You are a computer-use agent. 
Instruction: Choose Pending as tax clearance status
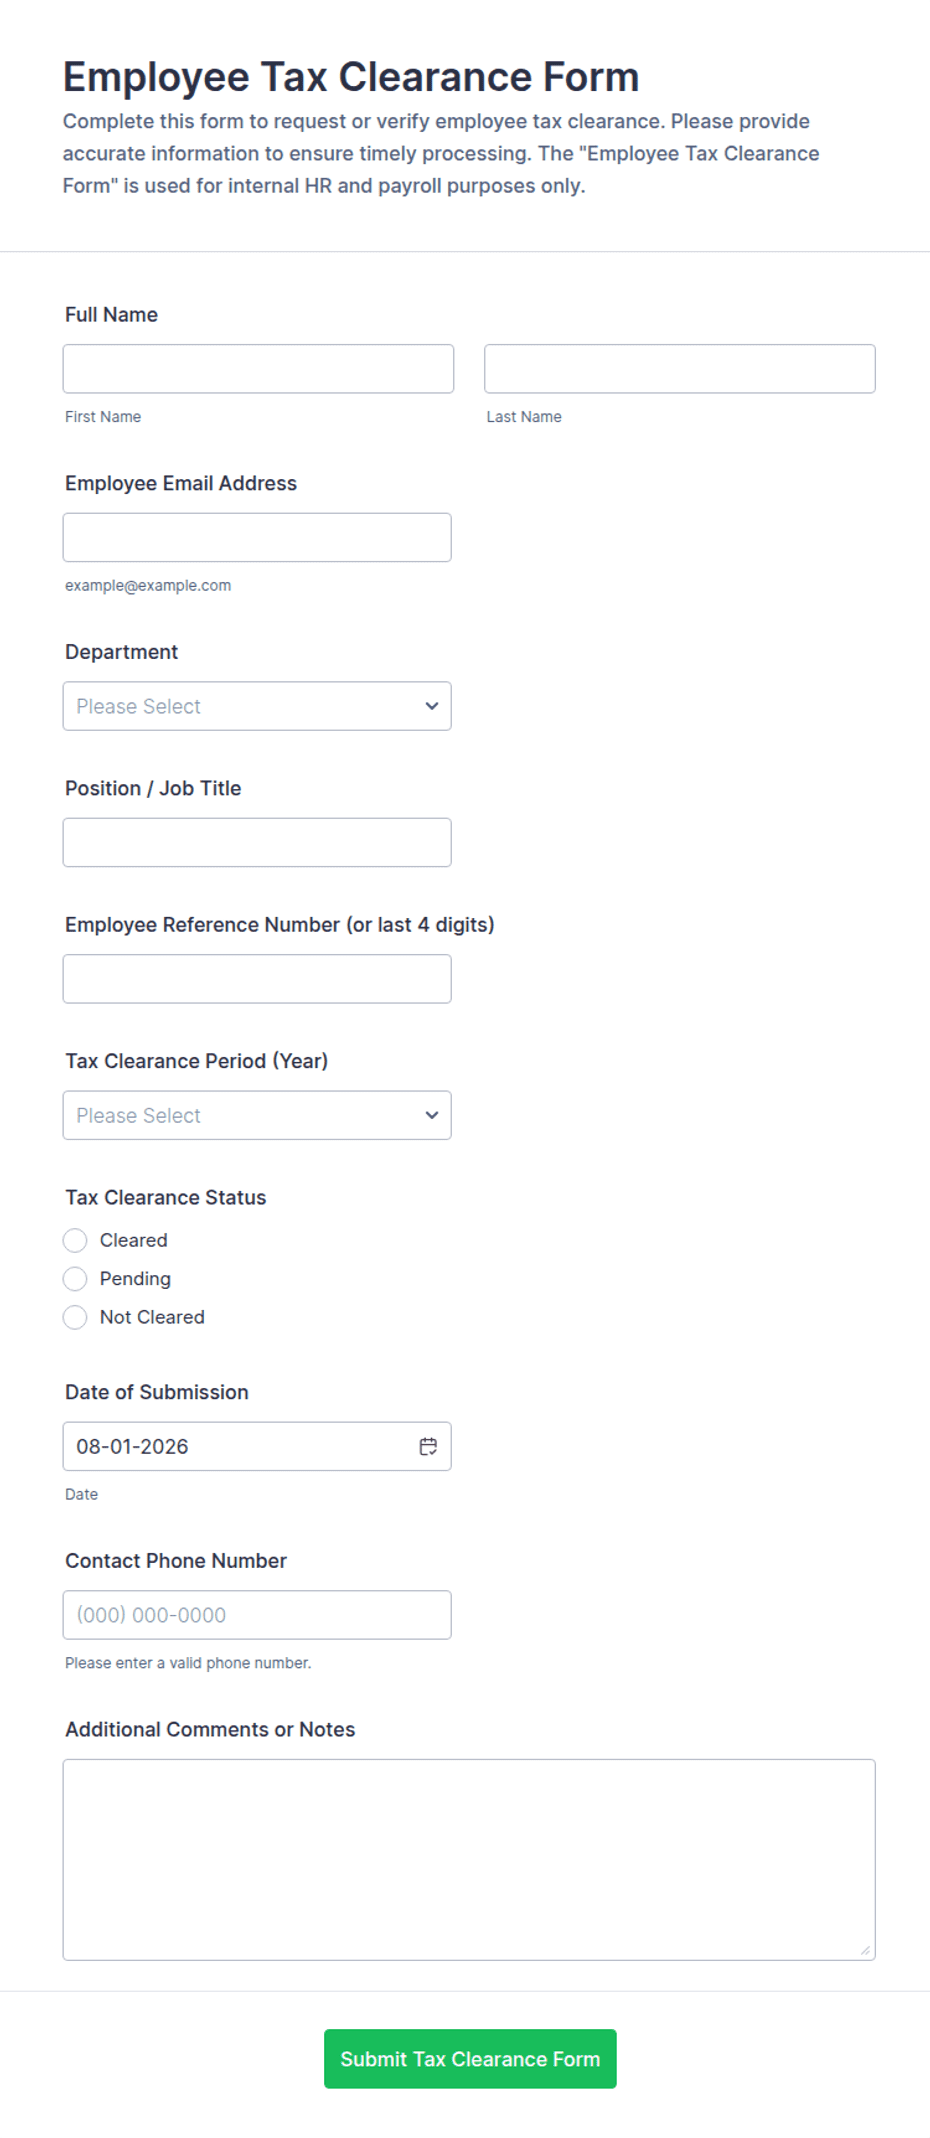pyautogui.click(x=75, y=1279)
